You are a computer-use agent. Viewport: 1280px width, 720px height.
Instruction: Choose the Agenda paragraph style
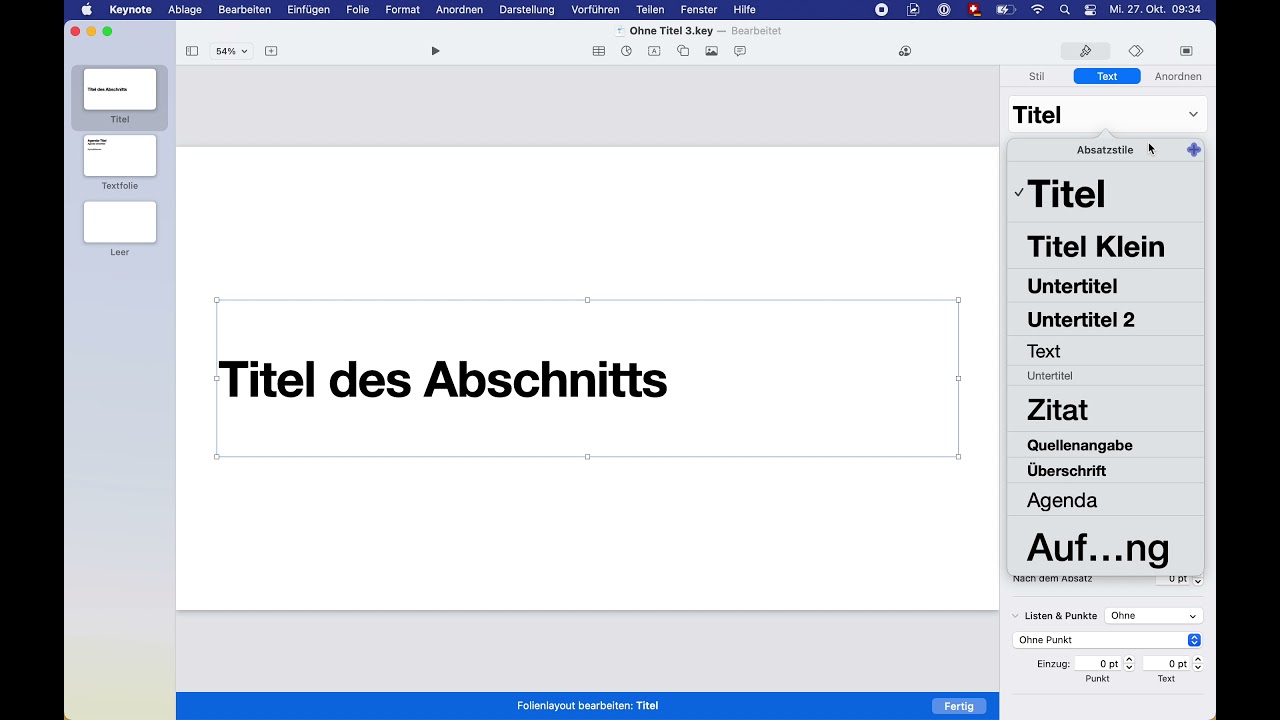[x=1106, y=500]
